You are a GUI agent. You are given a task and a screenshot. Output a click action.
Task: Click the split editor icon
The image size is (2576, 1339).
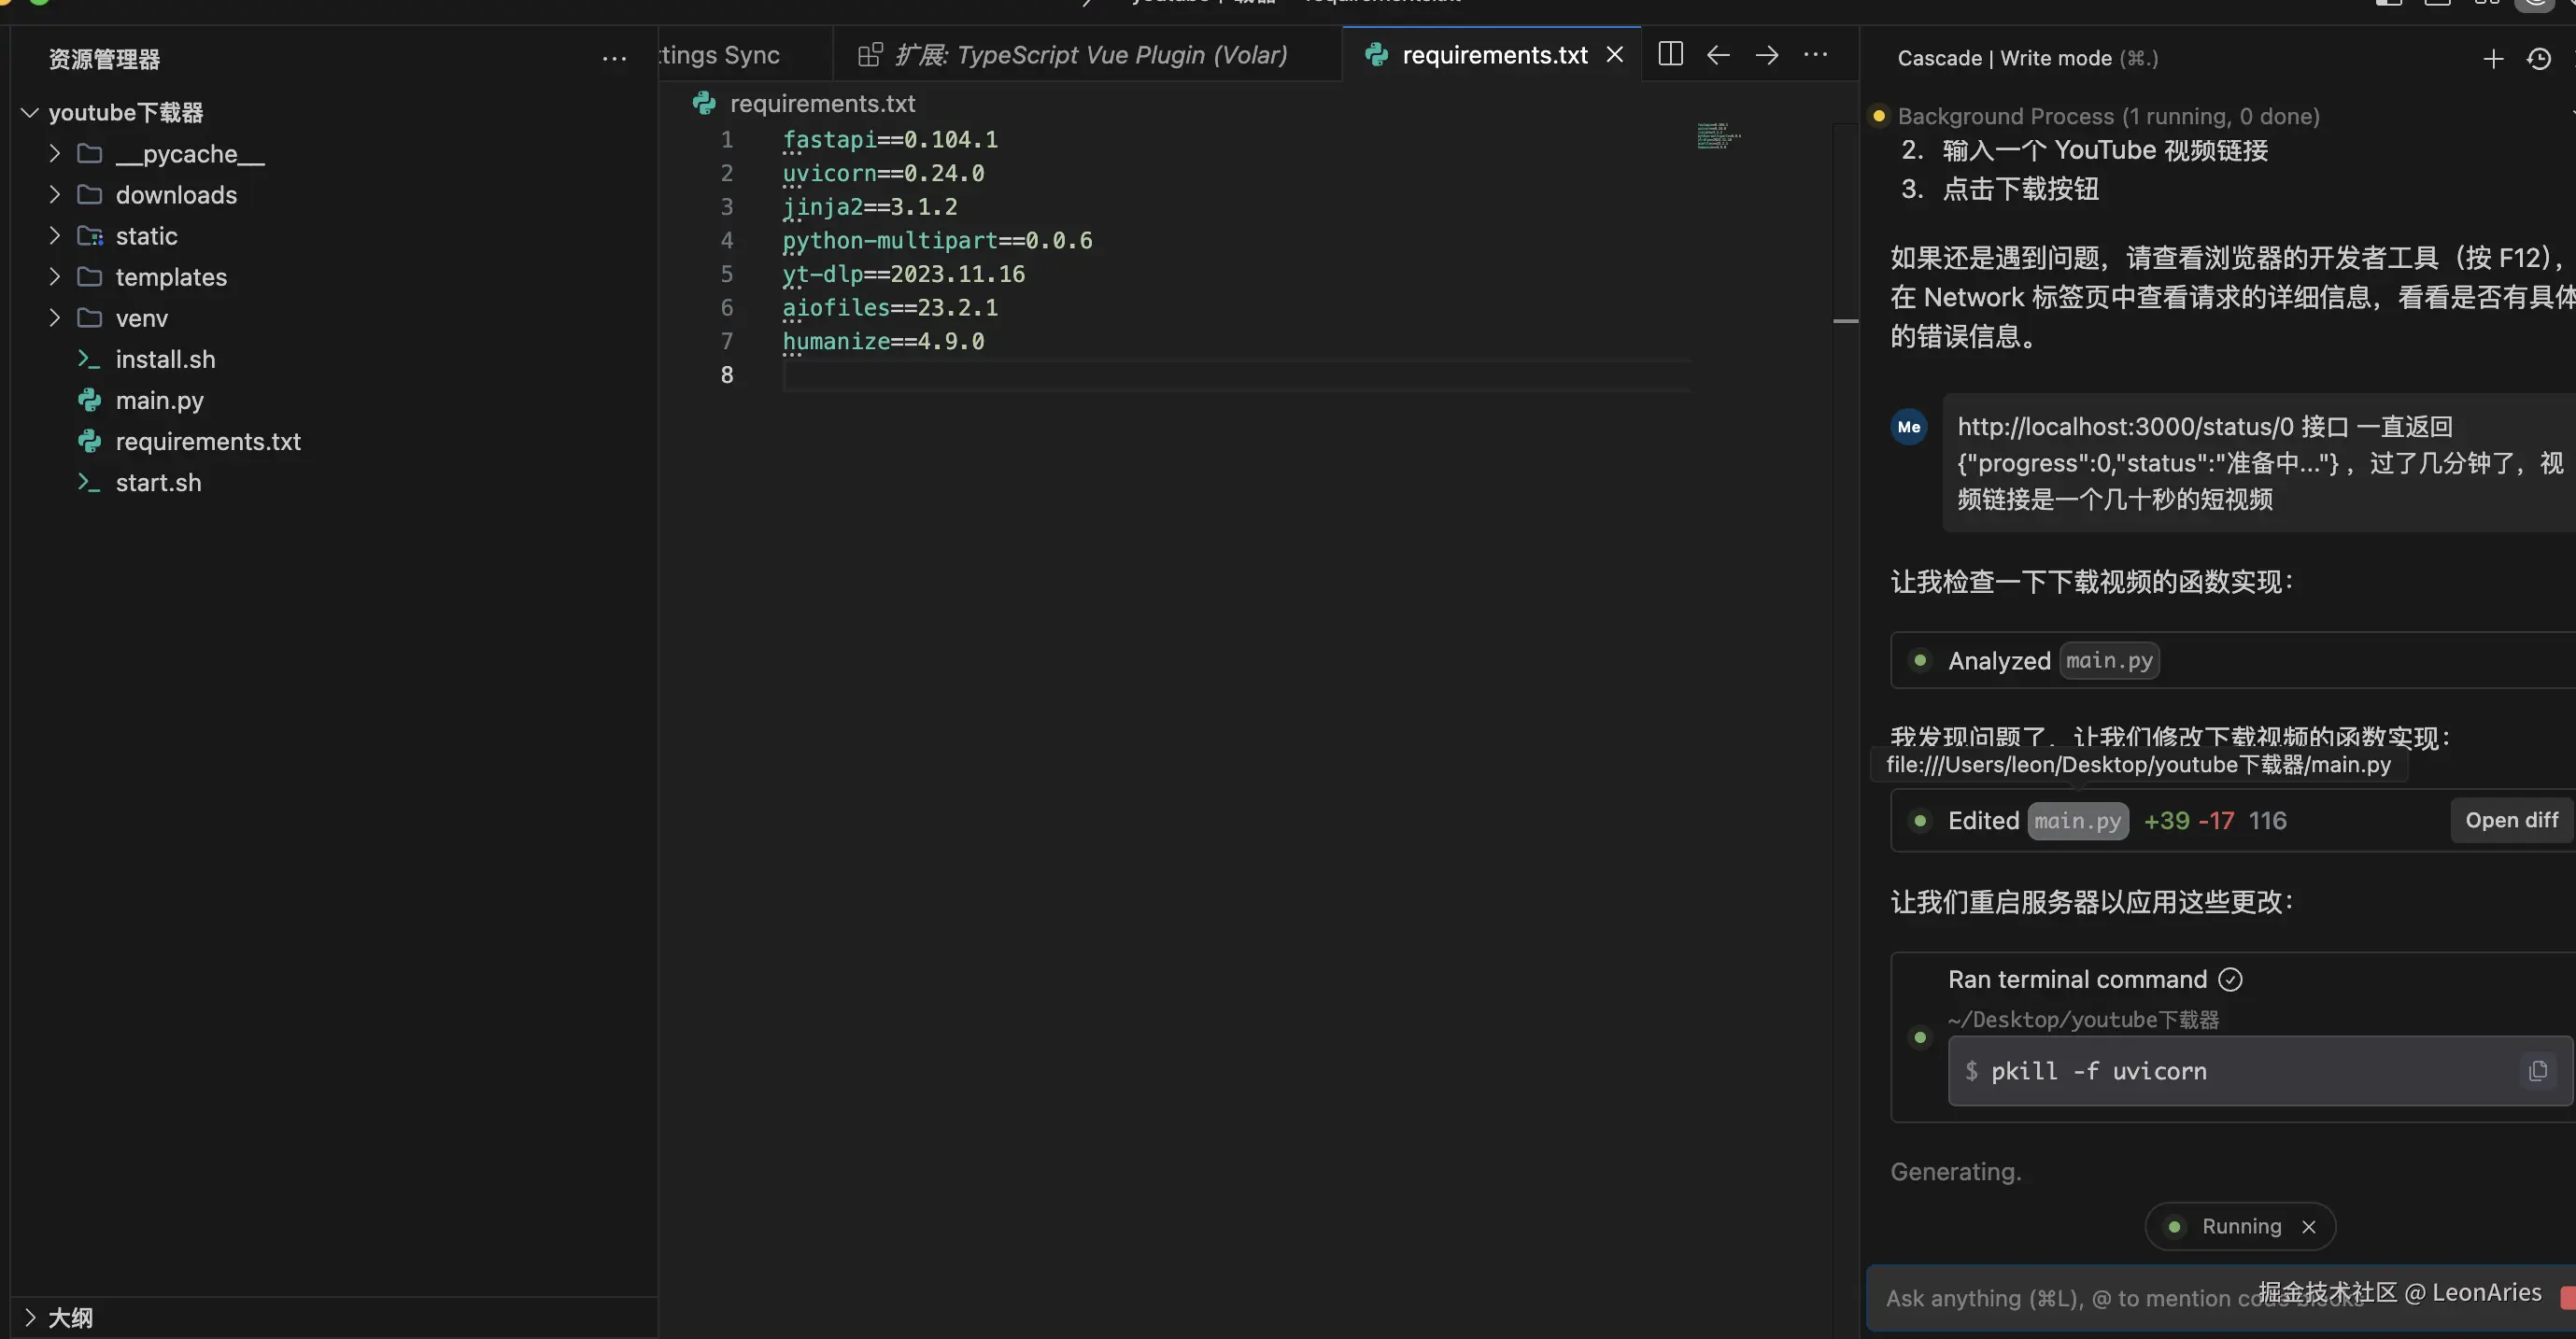point(1670,54)
